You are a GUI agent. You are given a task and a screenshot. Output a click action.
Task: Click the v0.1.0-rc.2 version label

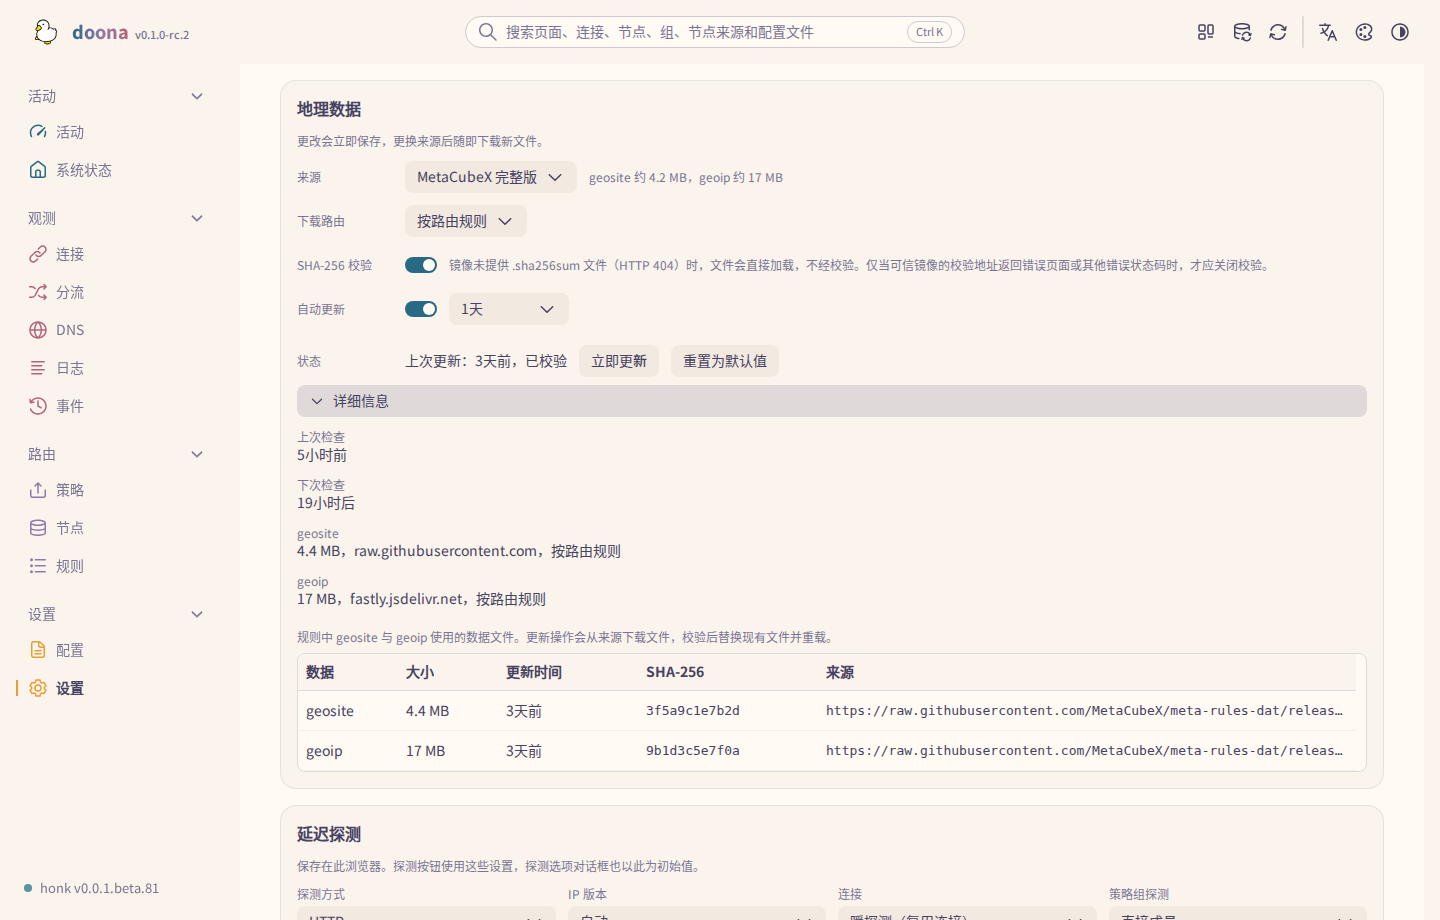pyautogui.click(x=162, y=35)
